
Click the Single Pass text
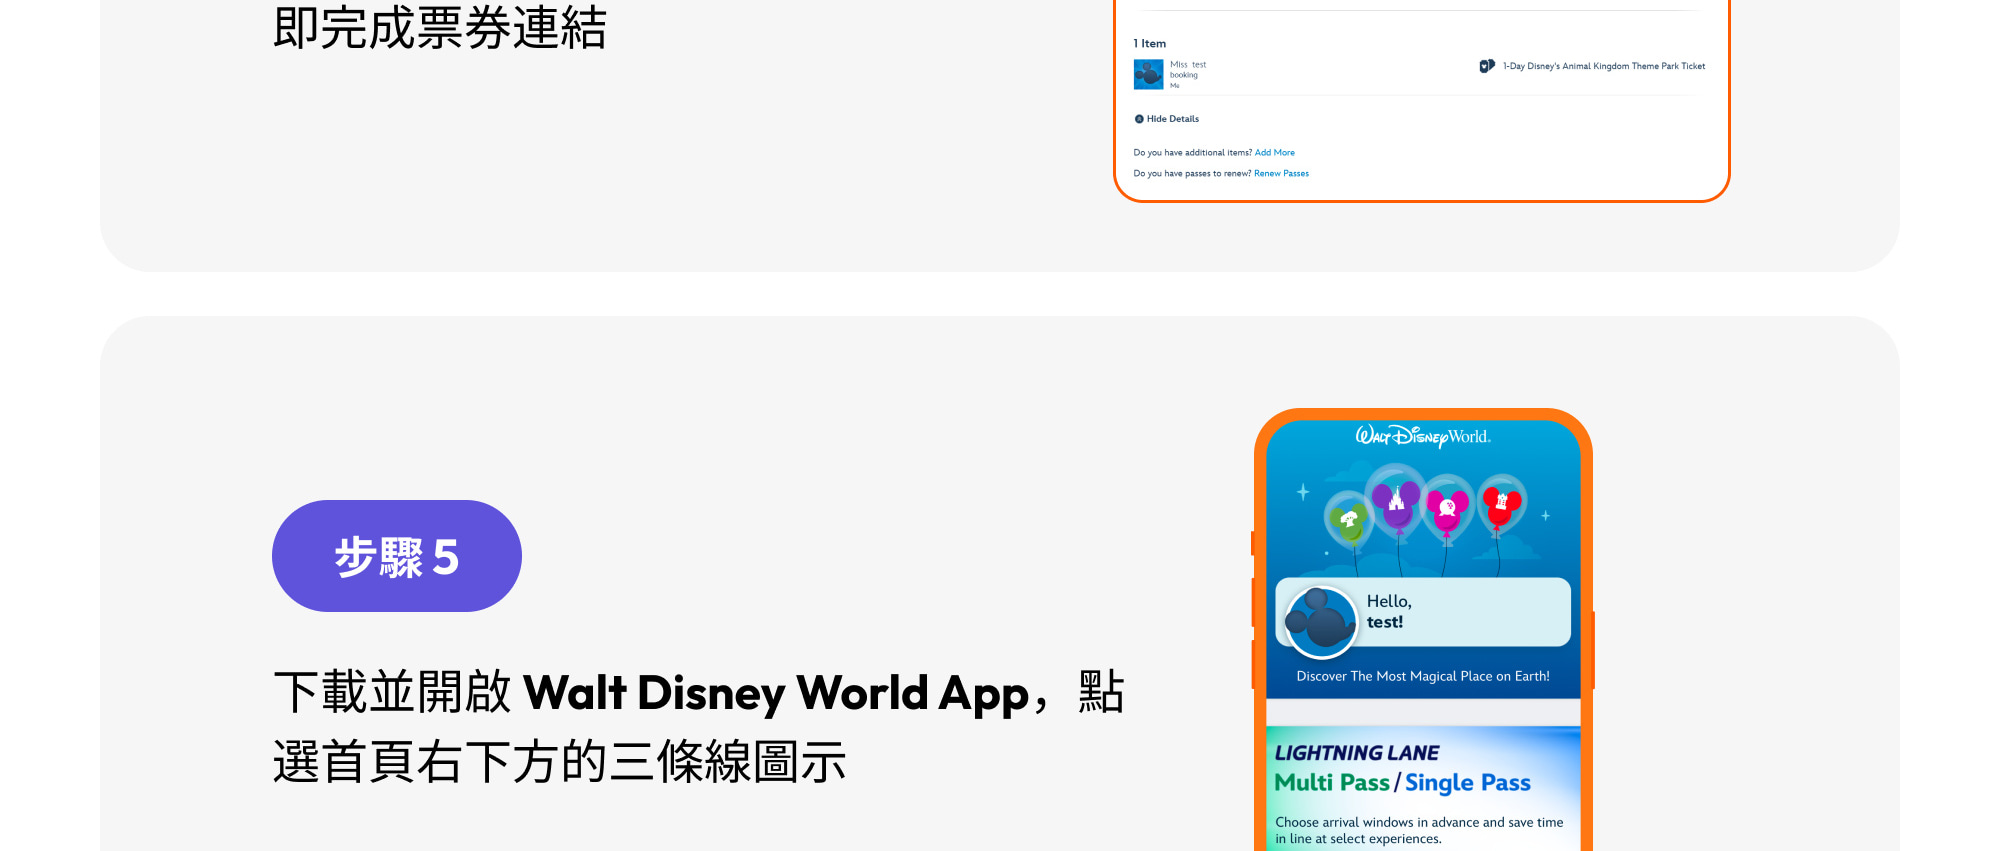click(1468, 782)
